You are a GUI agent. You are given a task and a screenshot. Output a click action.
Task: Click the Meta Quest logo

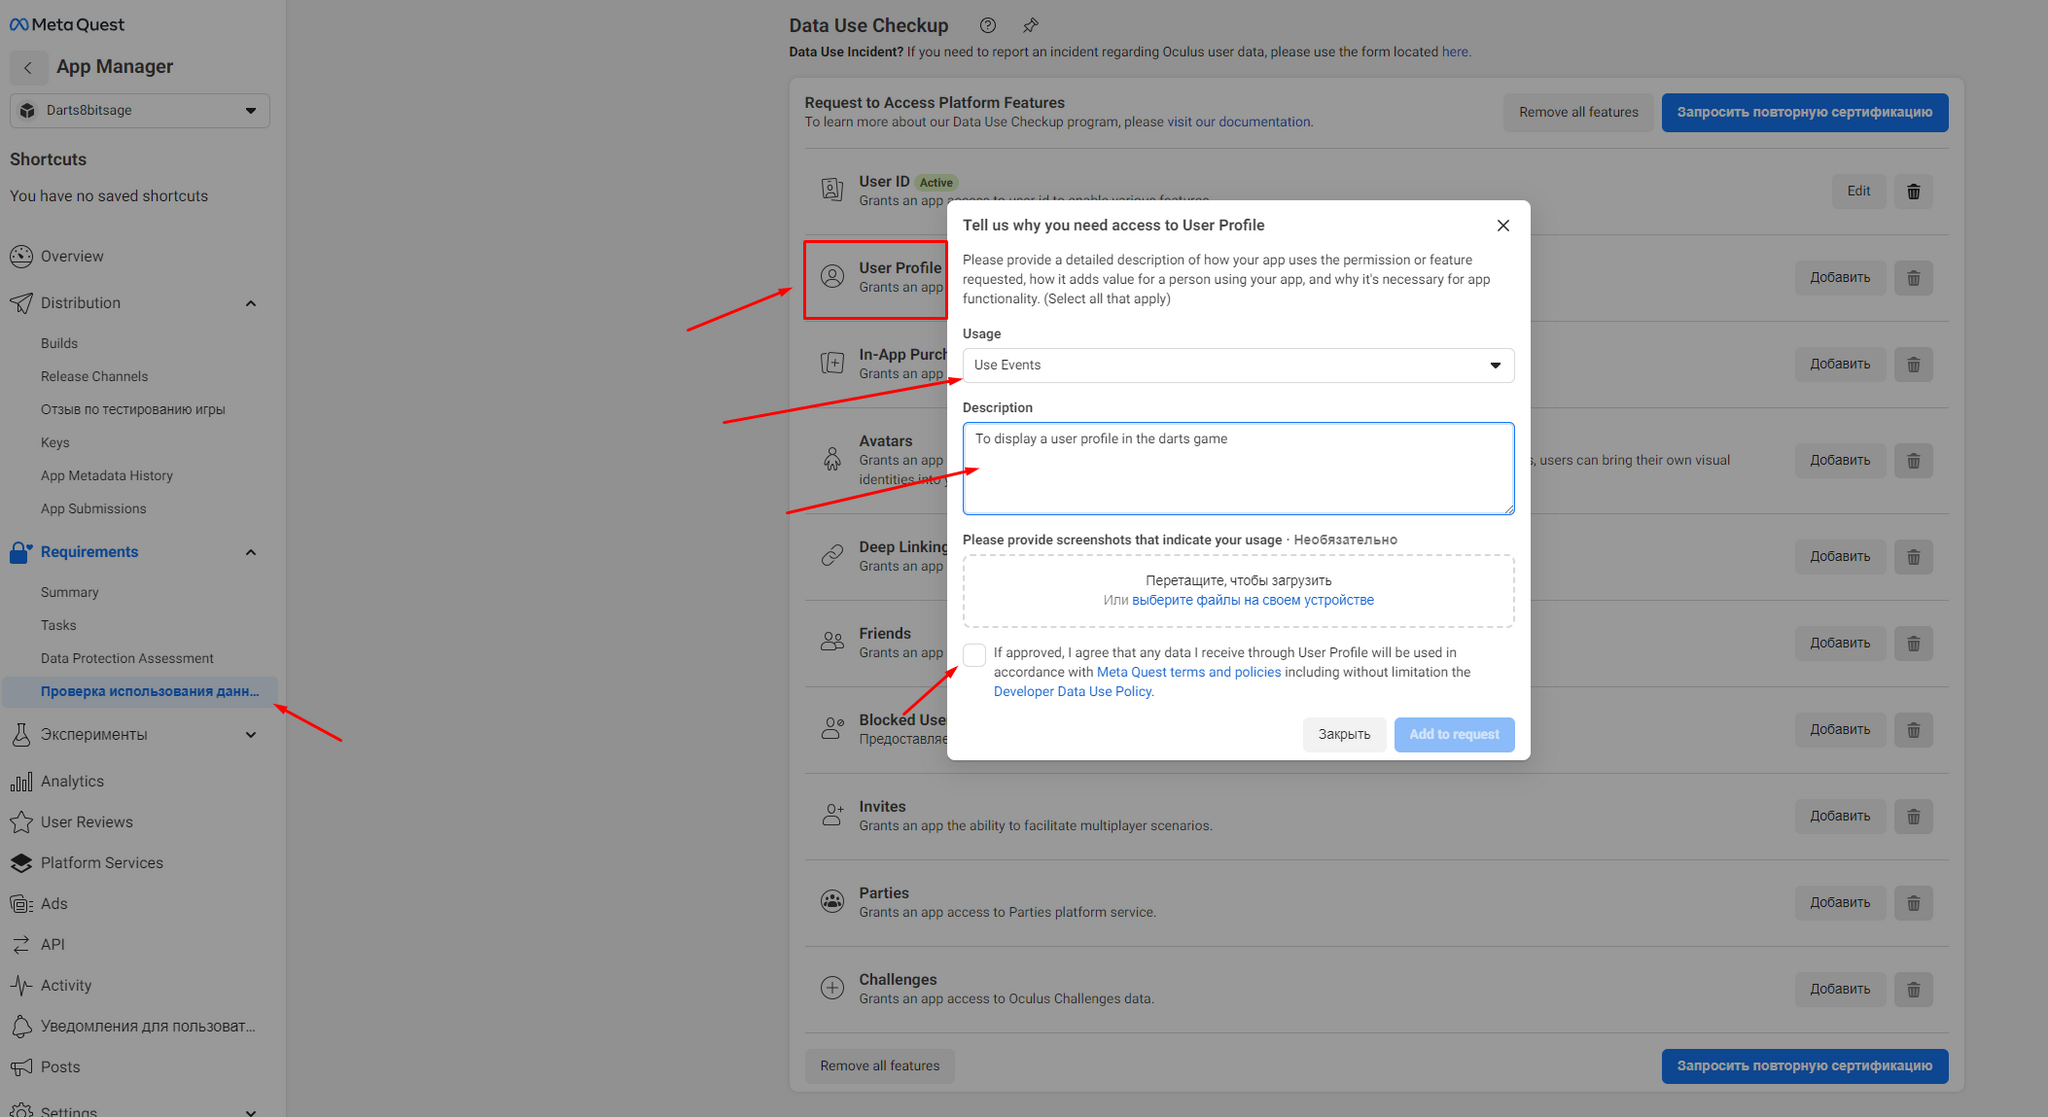67,25
